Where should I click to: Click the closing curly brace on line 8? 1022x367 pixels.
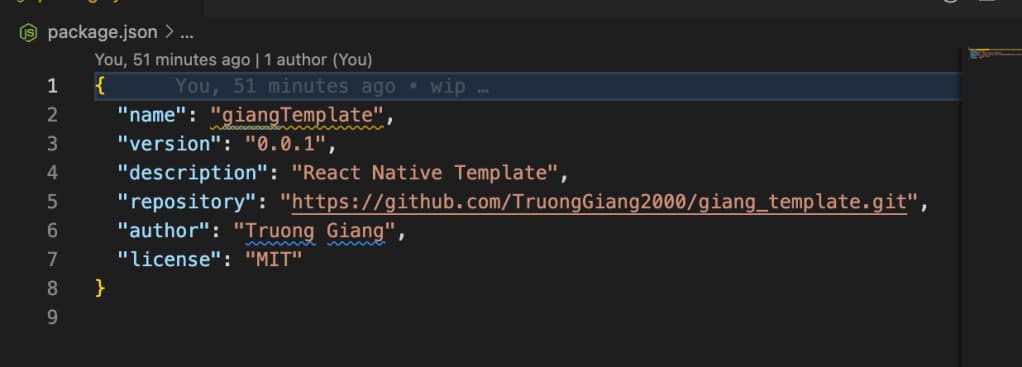click(x=100, y=288)
